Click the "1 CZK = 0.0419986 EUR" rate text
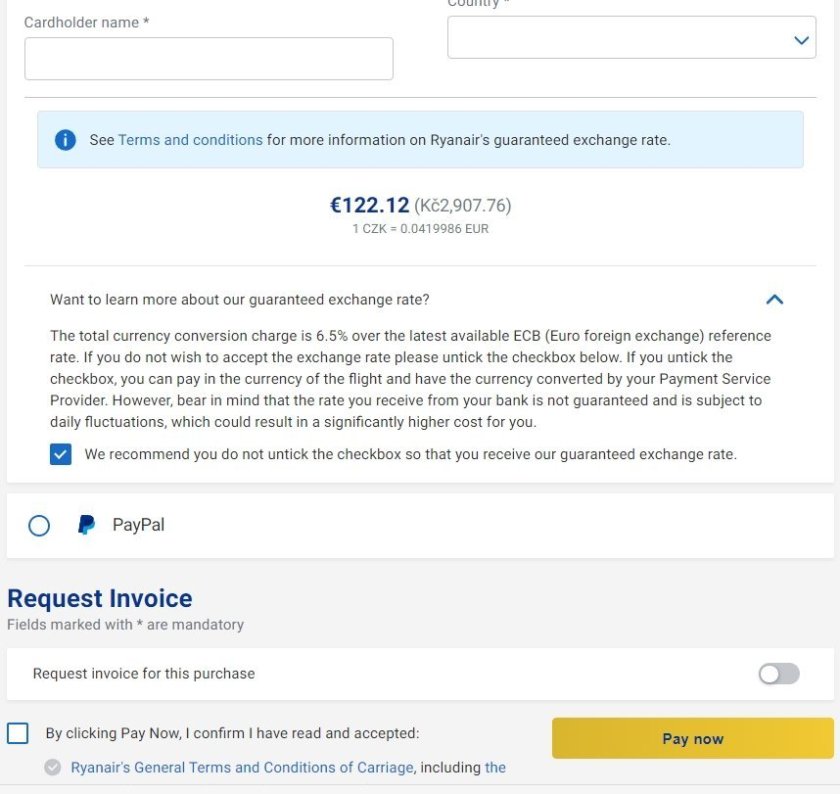Viewport: 840px width, 794px height. [420, 229]
